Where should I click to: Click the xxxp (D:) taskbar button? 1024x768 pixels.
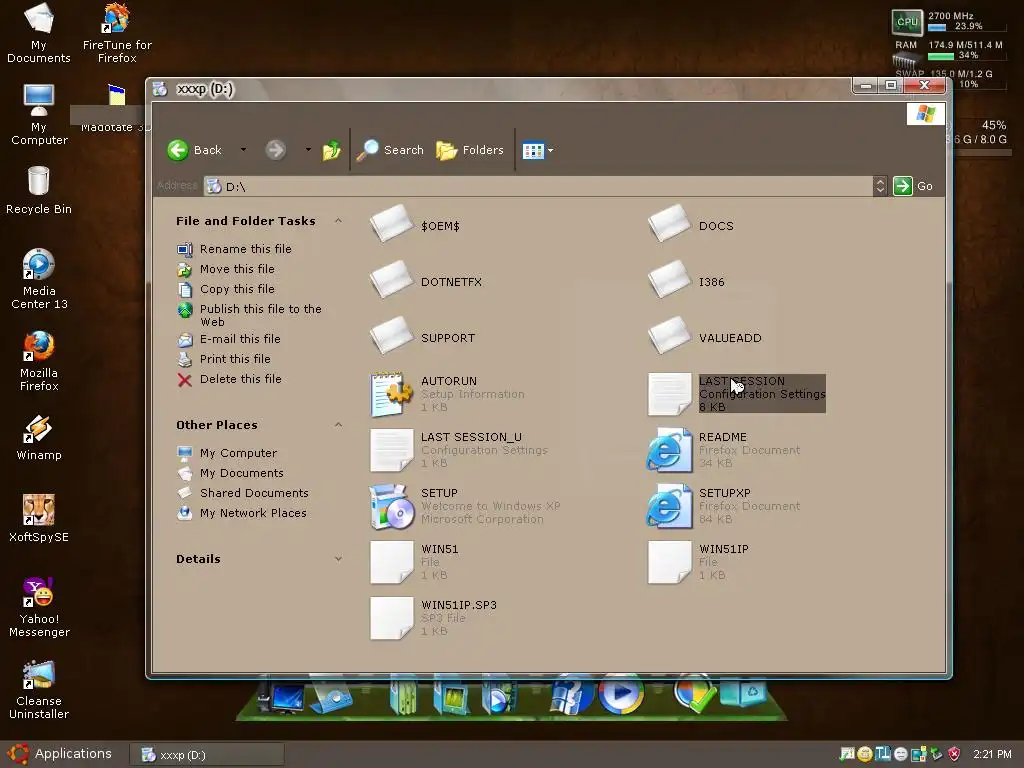click(207, 755)
